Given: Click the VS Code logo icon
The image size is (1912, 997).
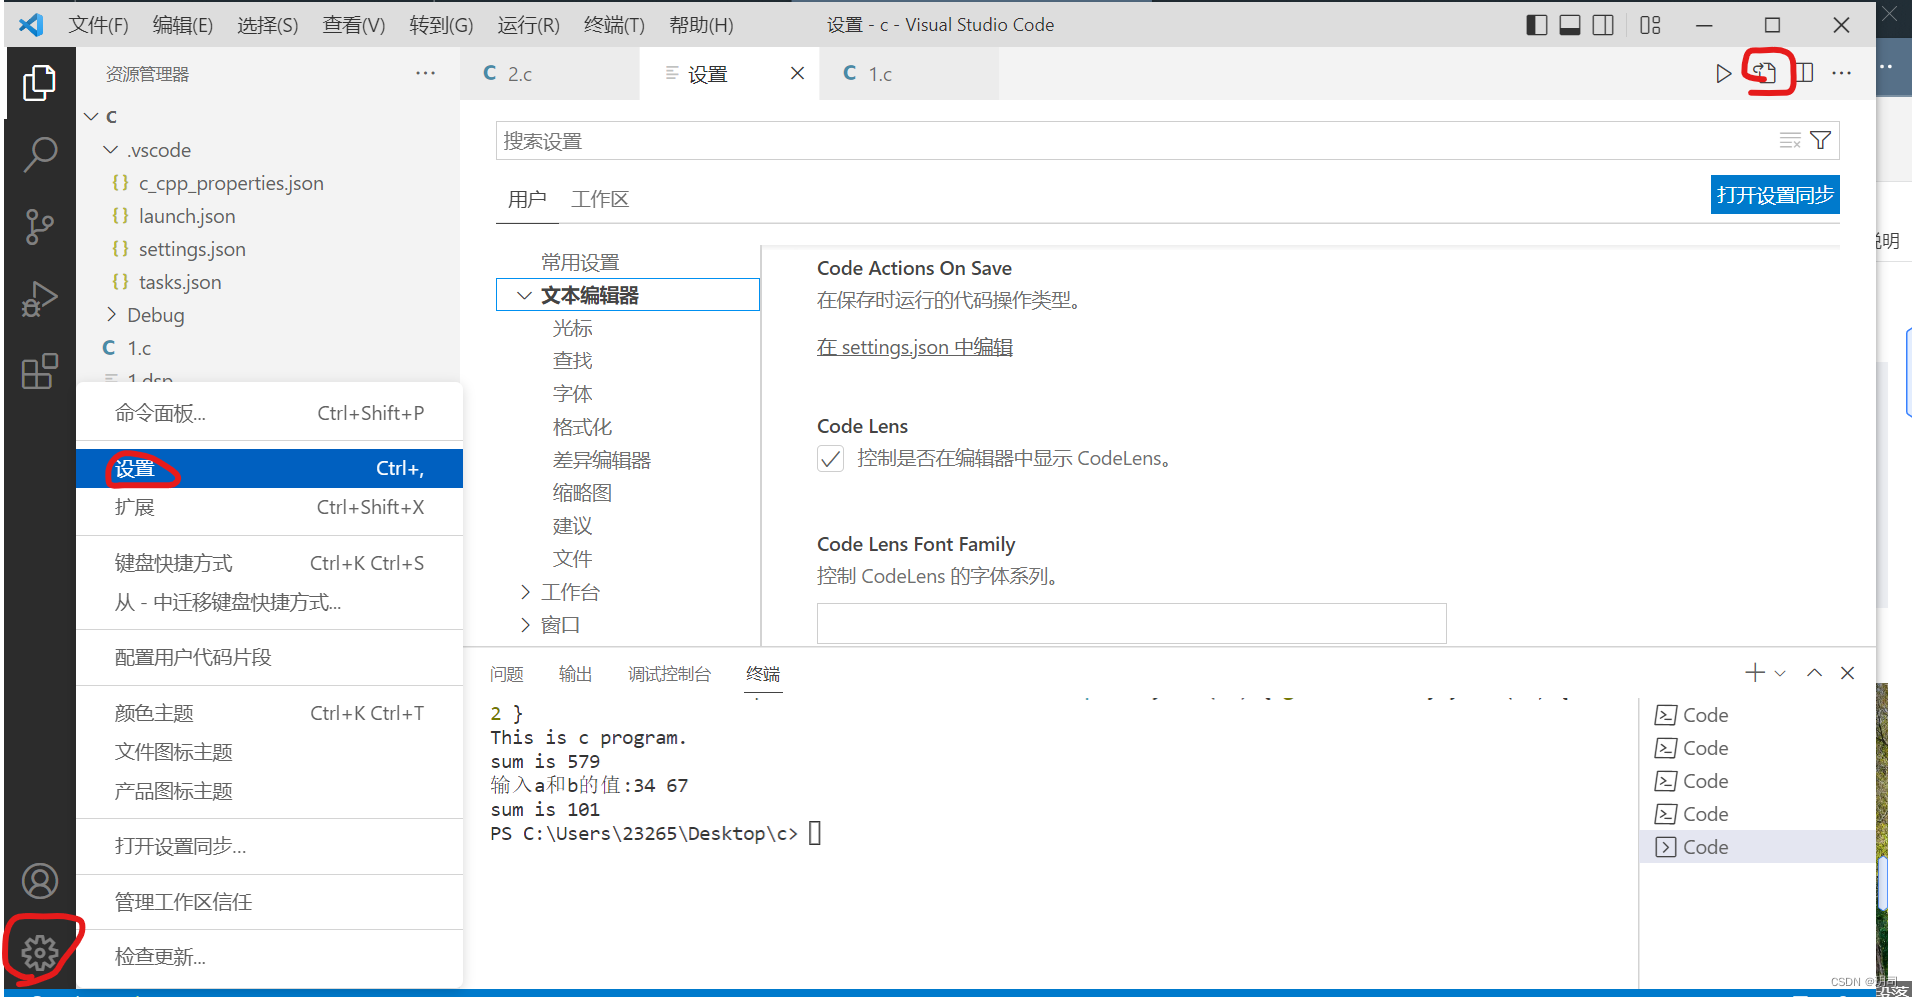Looking at the screenshot, I should (x=31, y=25).
